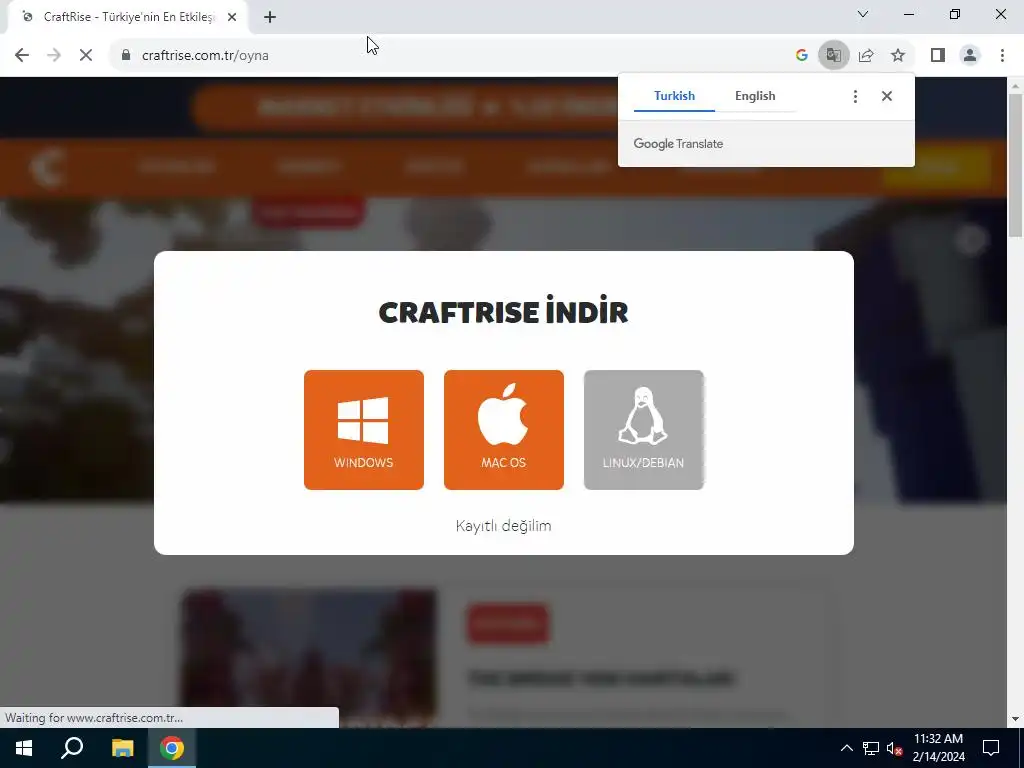
Task: Switch translate popup to English
Action: pyautogui.click(x=755, y=96)
